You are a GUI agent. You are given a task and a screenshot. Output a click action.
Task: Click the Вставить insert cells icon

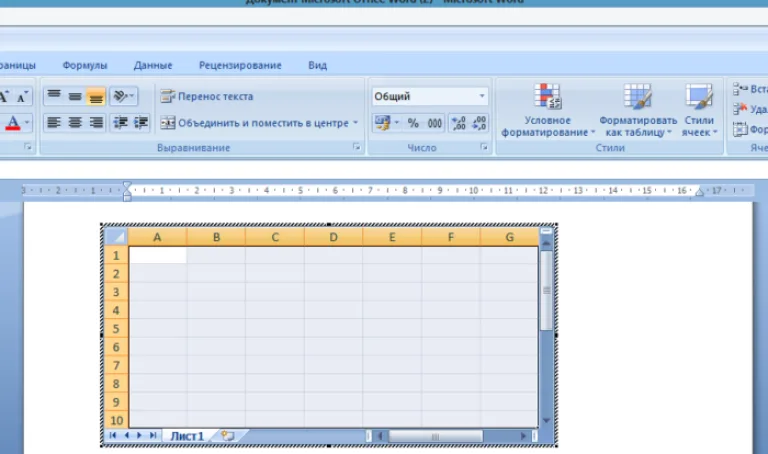740,89
